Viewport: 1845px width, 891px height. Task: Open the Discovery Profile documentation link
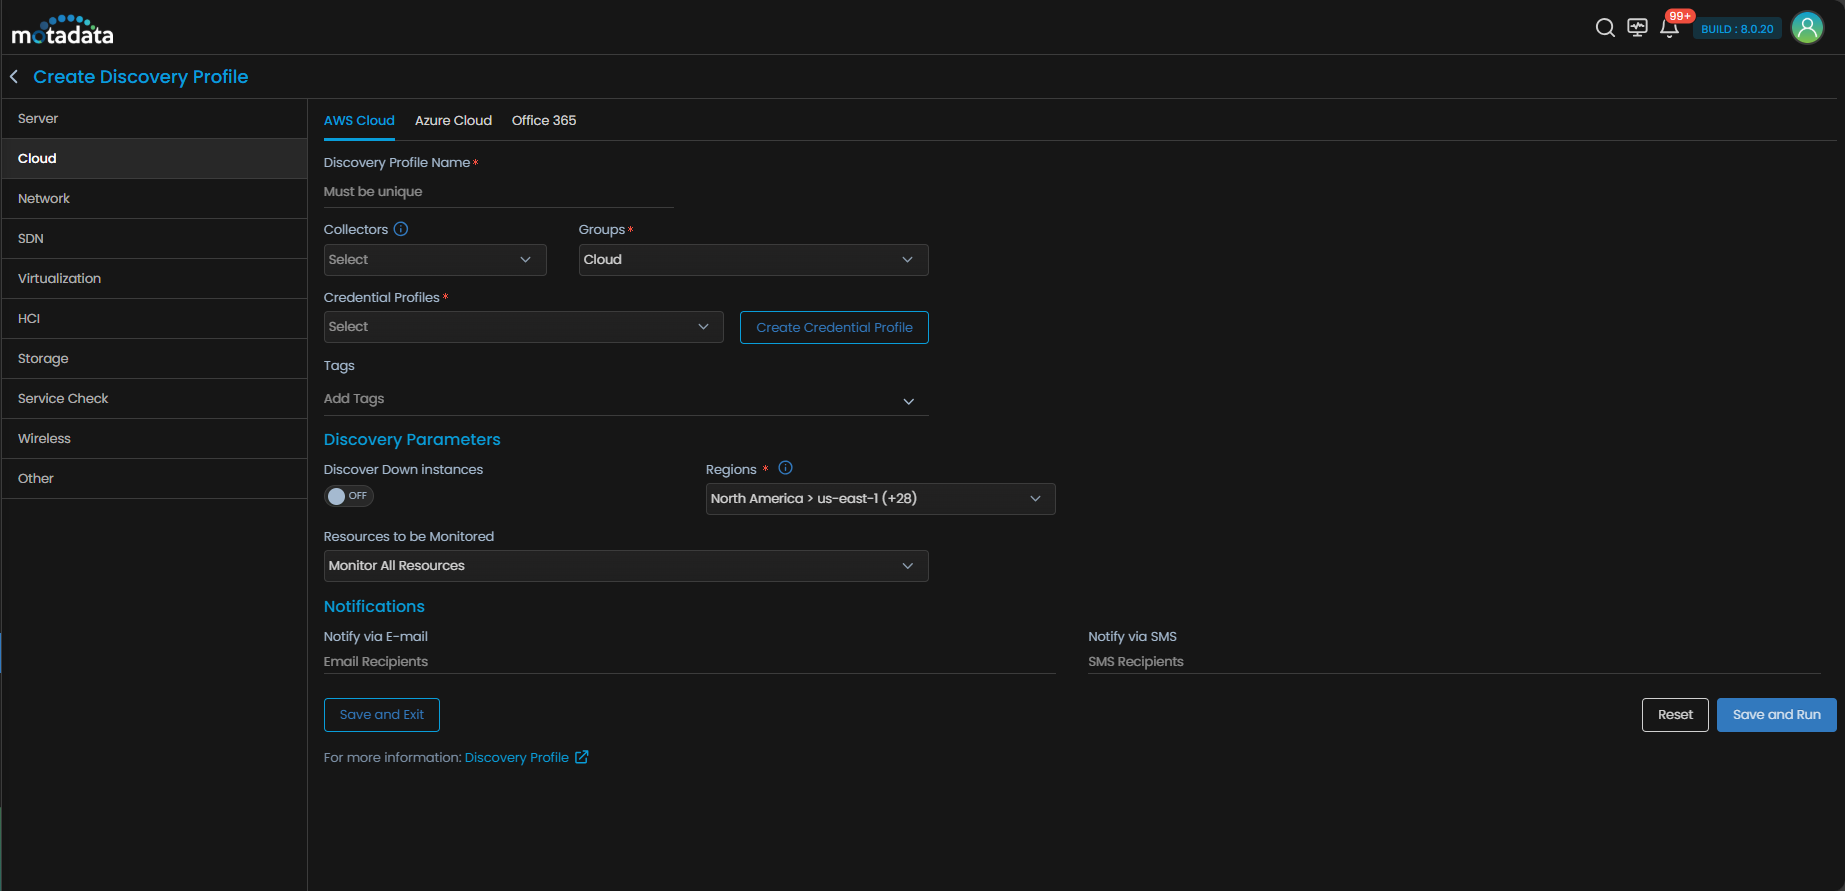coord(516,758)
